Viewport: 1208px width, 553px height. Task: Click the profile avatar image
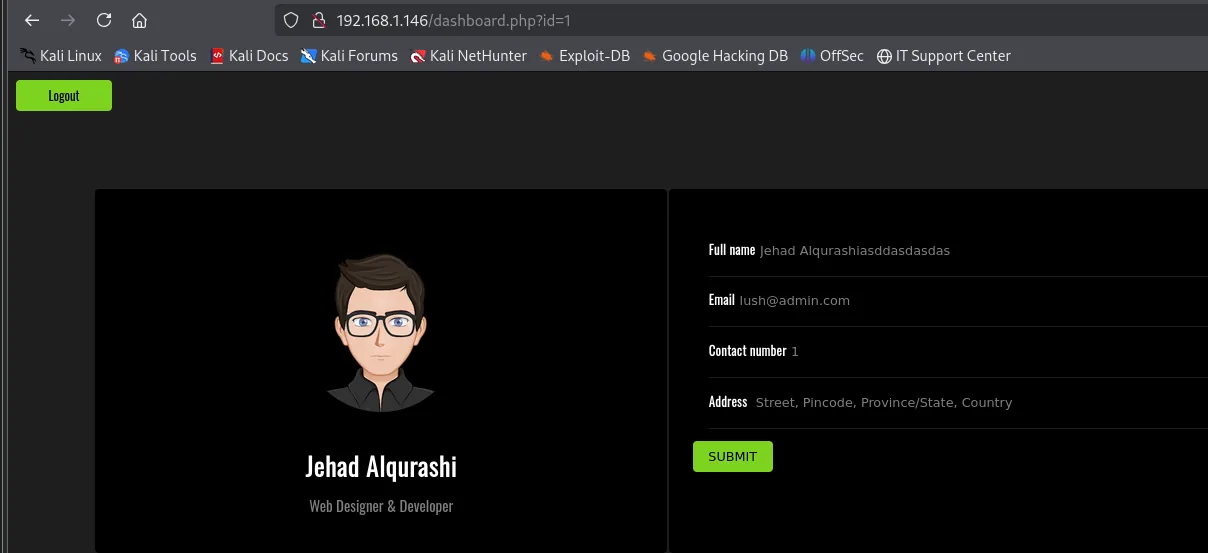380,332
